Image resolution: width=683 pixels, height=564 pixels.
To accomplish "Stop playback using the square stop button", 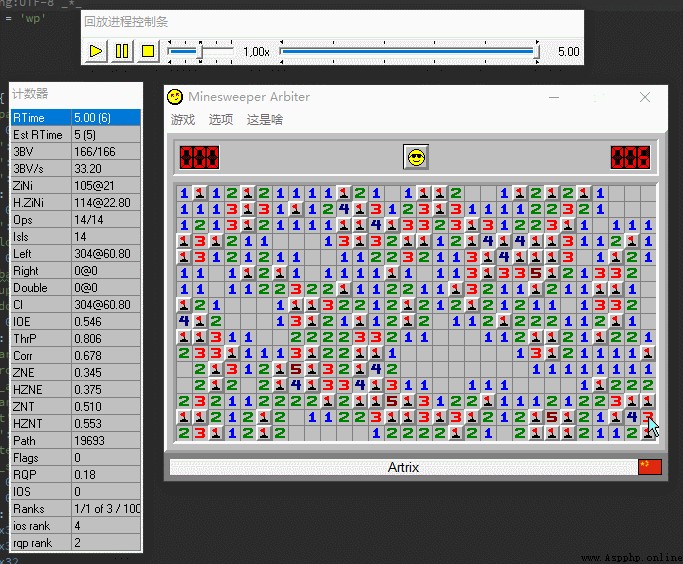I will (x=148, y=51).
